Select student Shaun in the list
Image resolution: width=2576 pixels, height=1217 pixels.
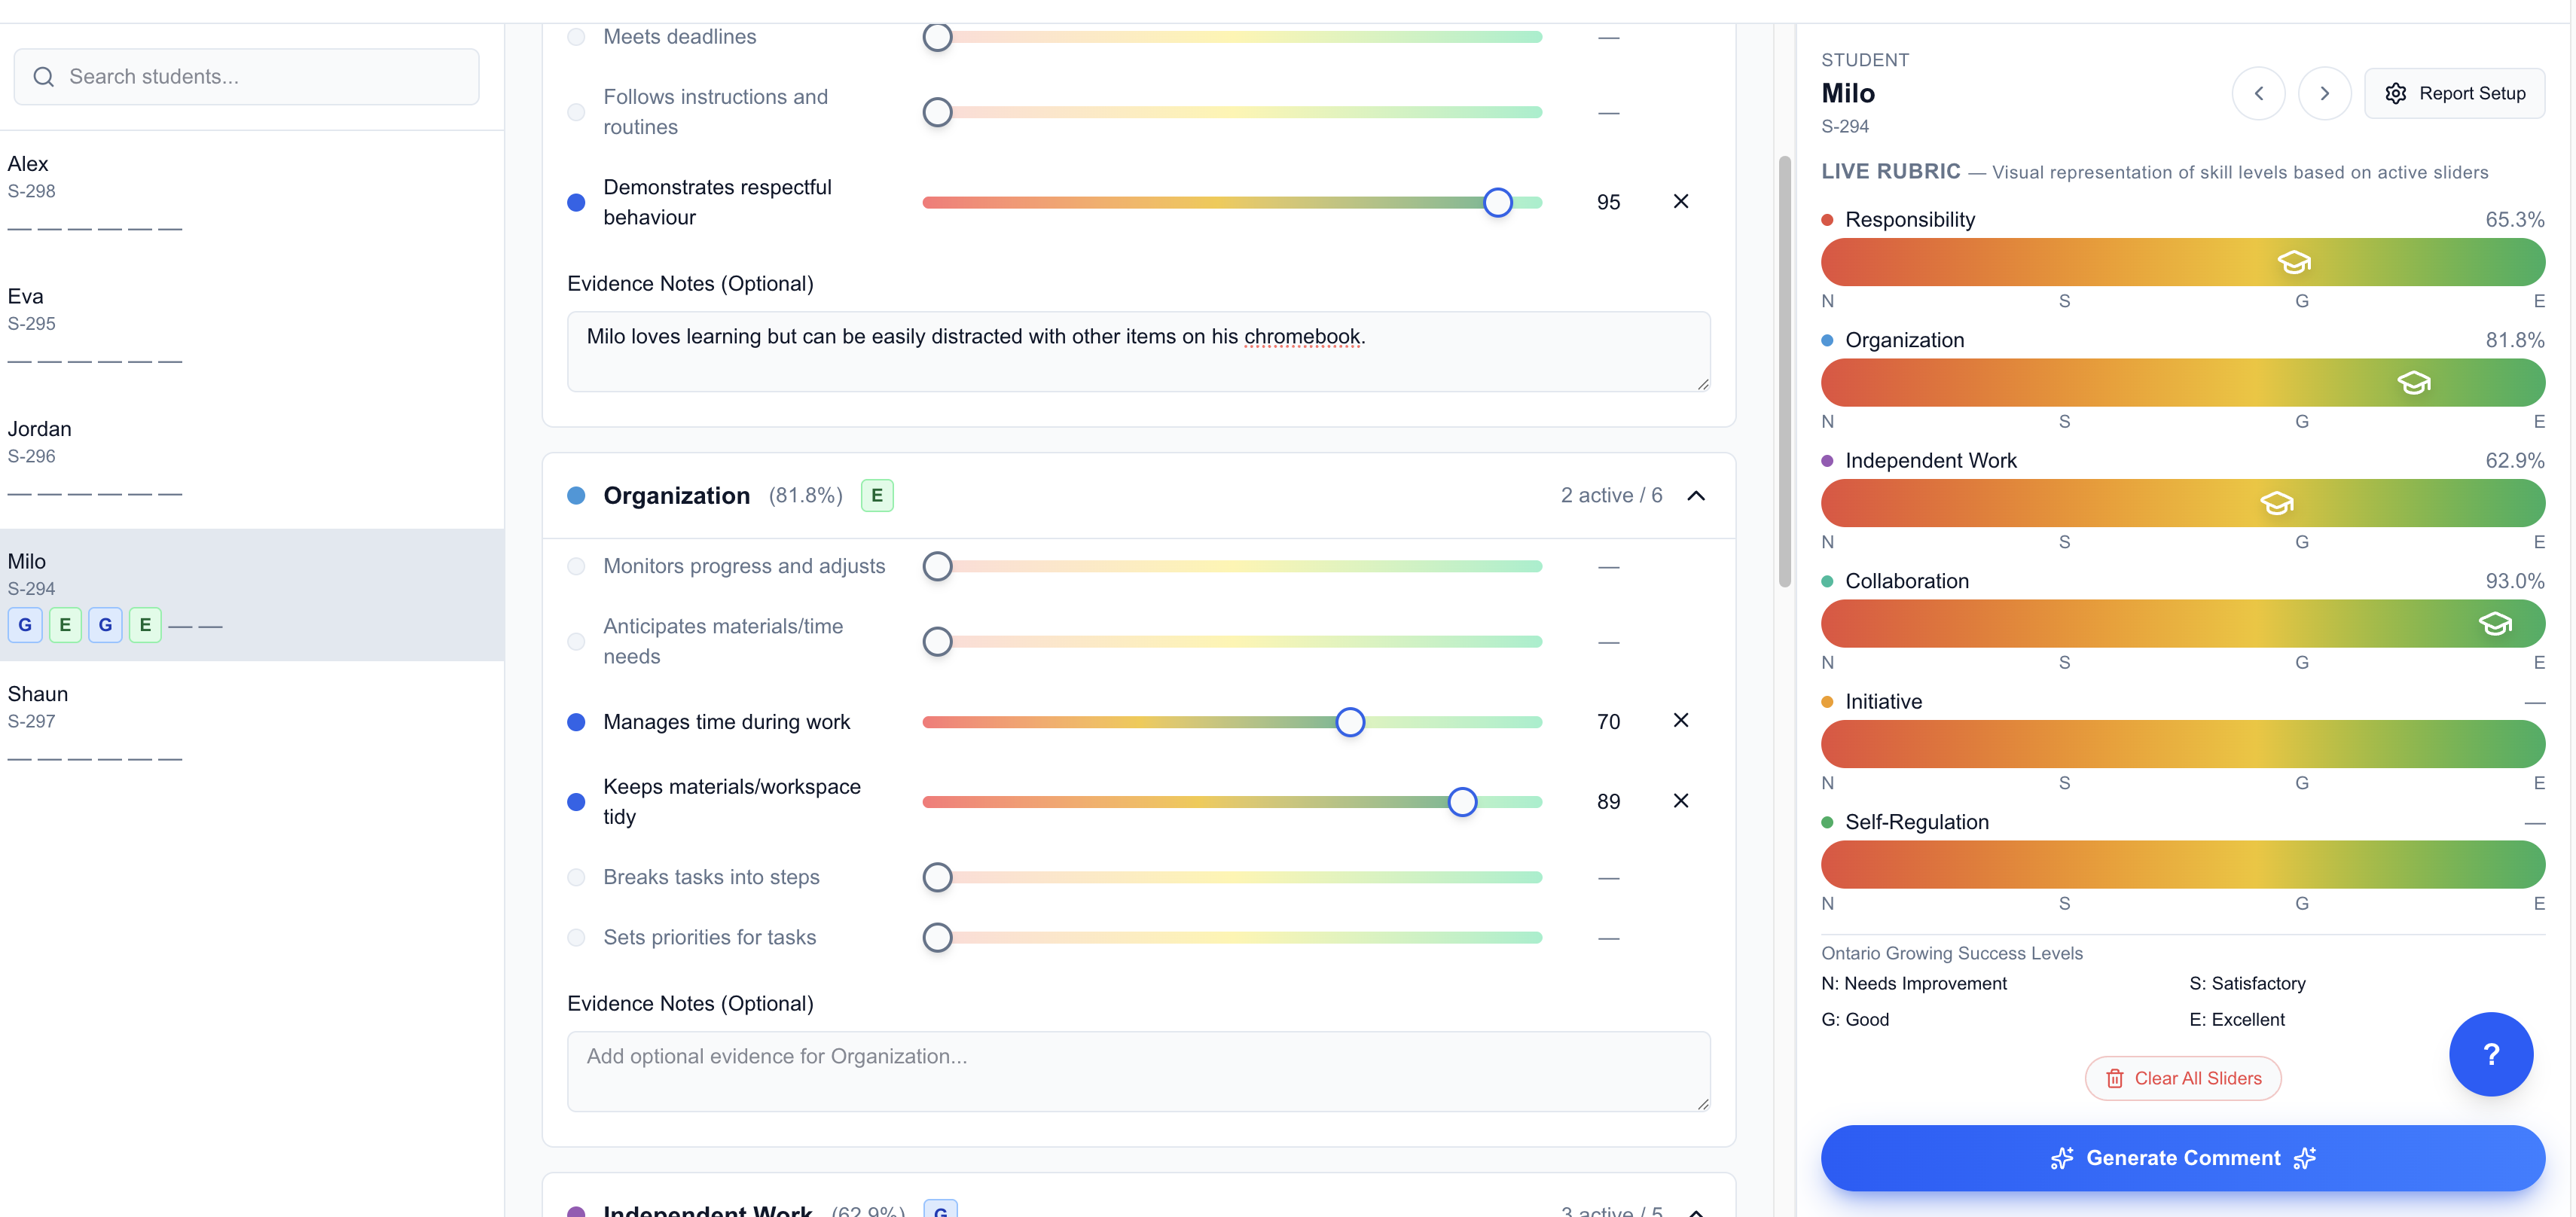coord(252,727)
